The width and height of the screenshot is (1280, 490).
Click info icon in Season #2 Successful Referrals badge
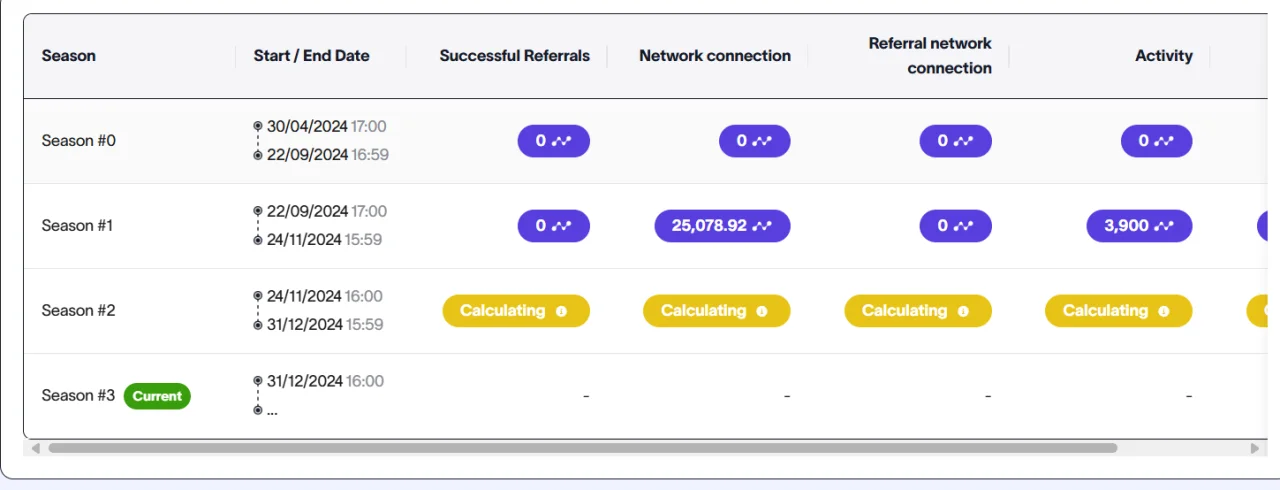point(561,311)
